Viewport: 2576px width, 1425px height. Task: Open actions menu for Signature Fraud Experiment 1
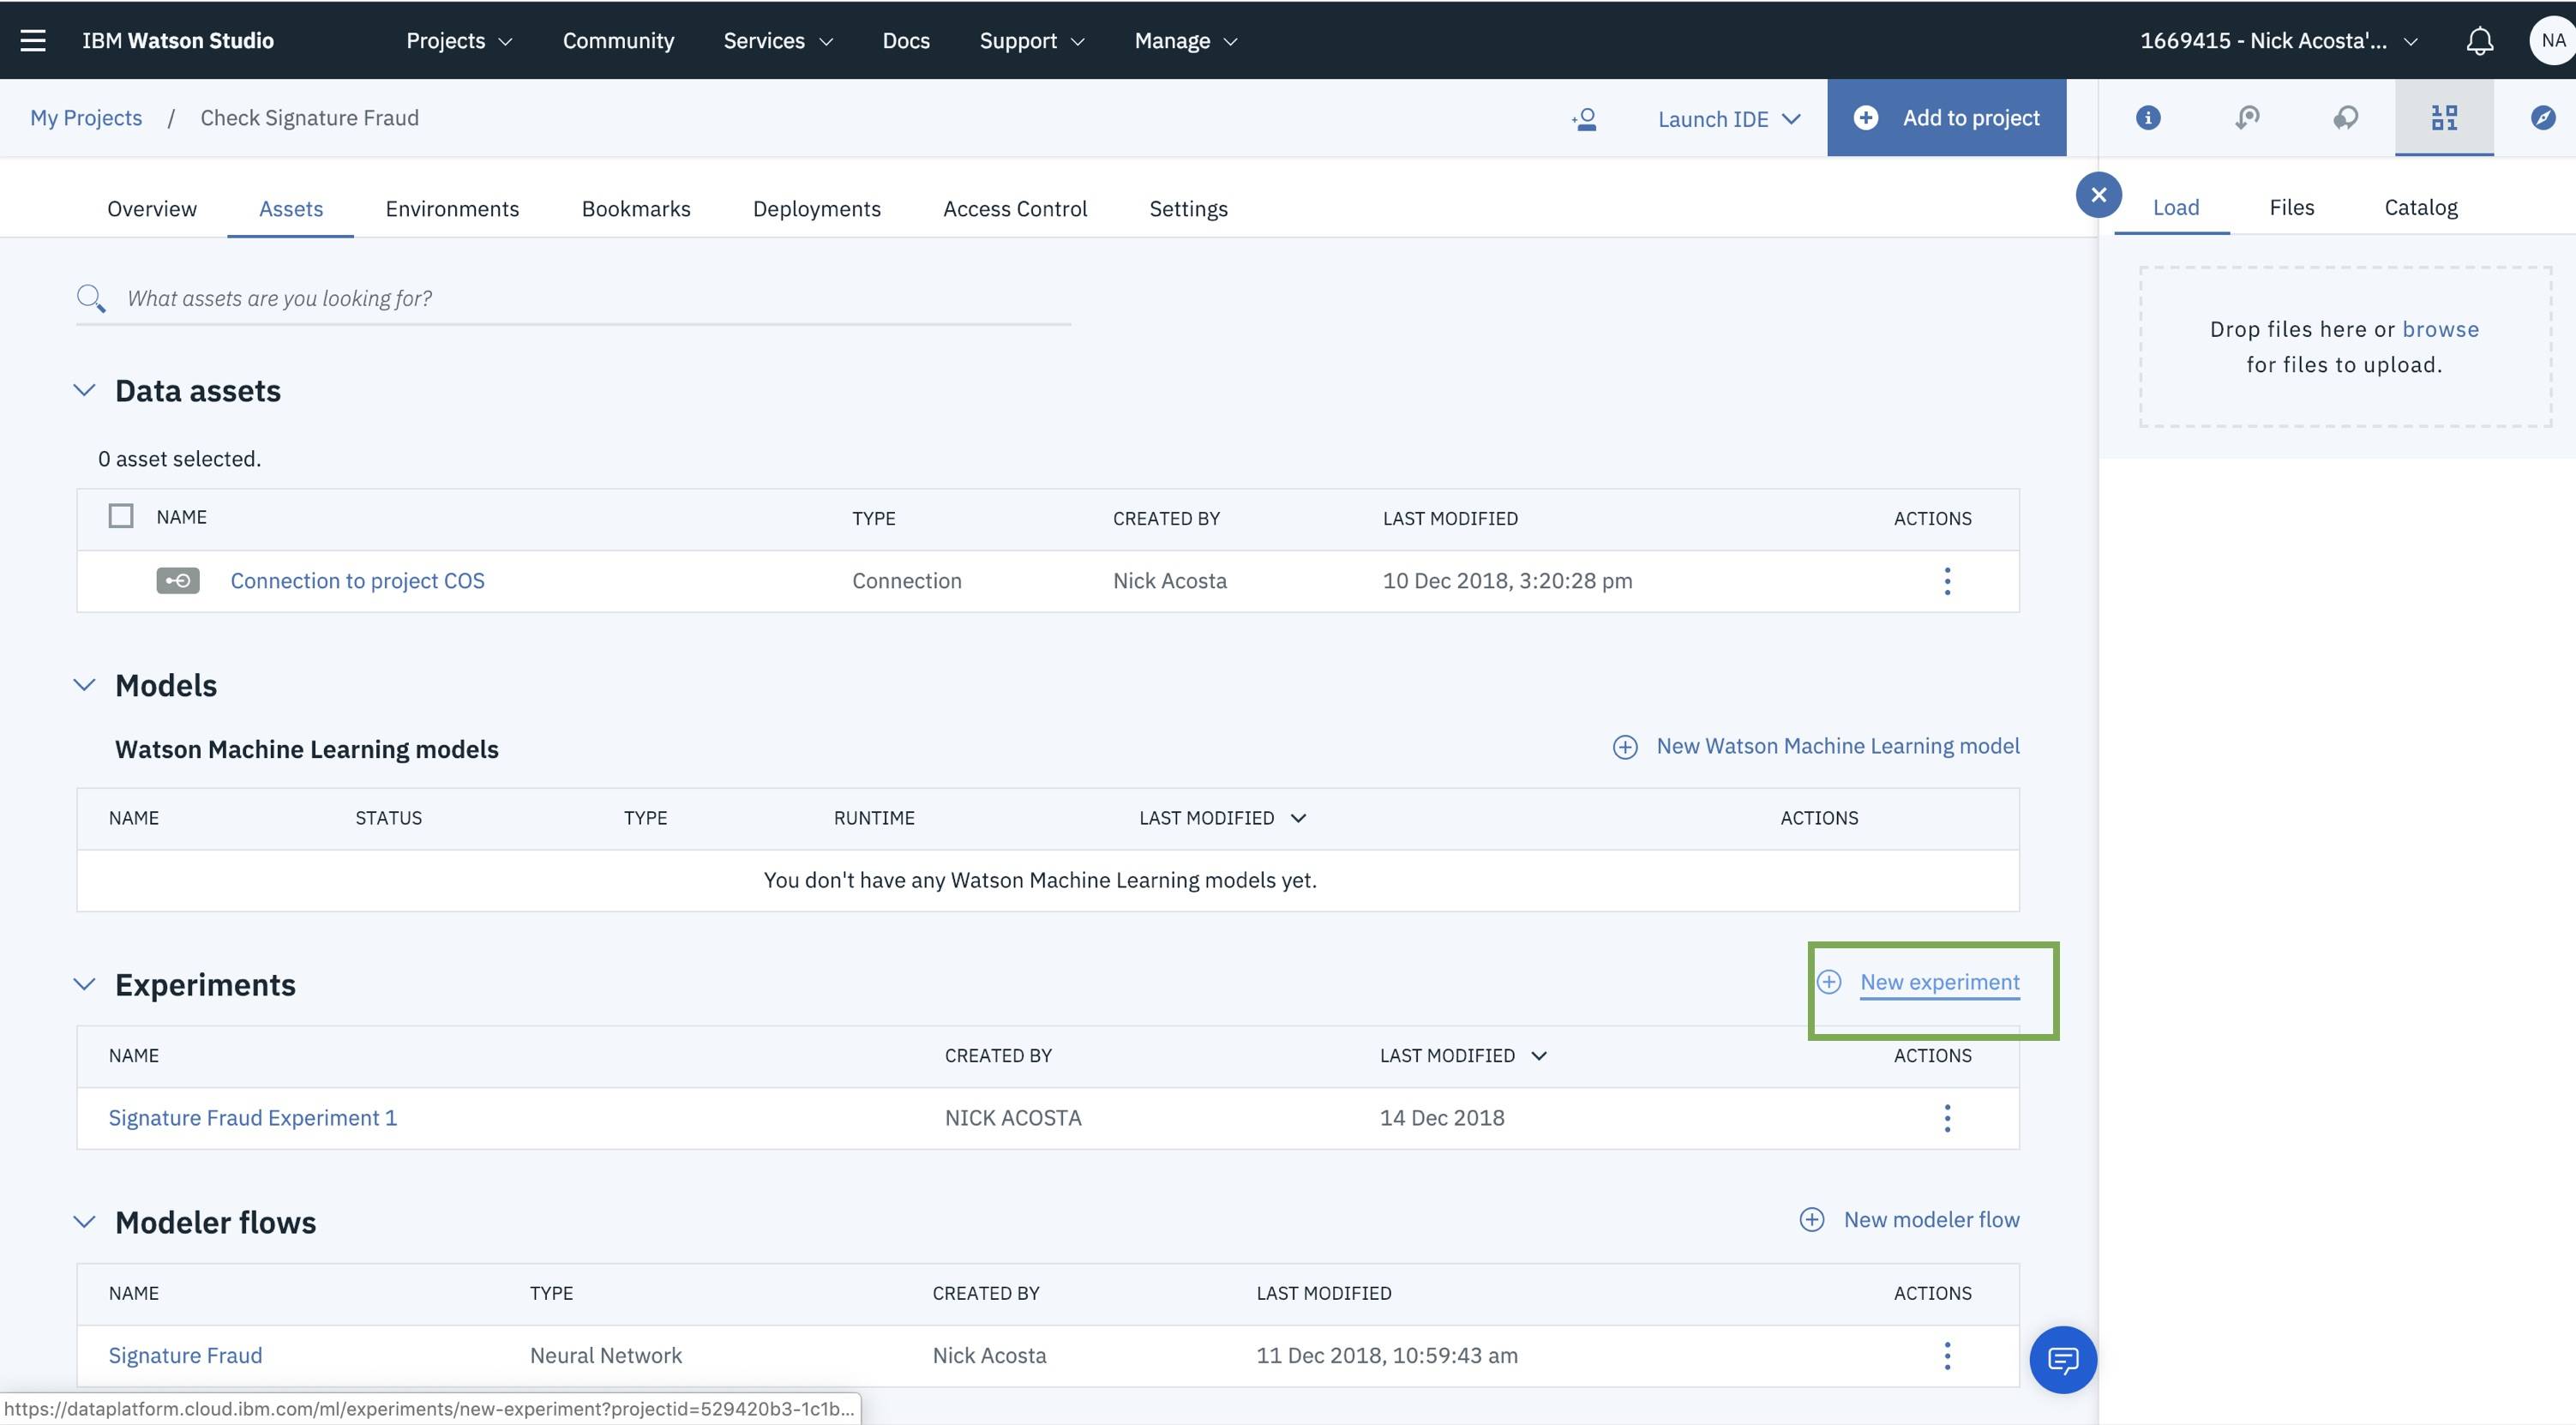1946,1117
